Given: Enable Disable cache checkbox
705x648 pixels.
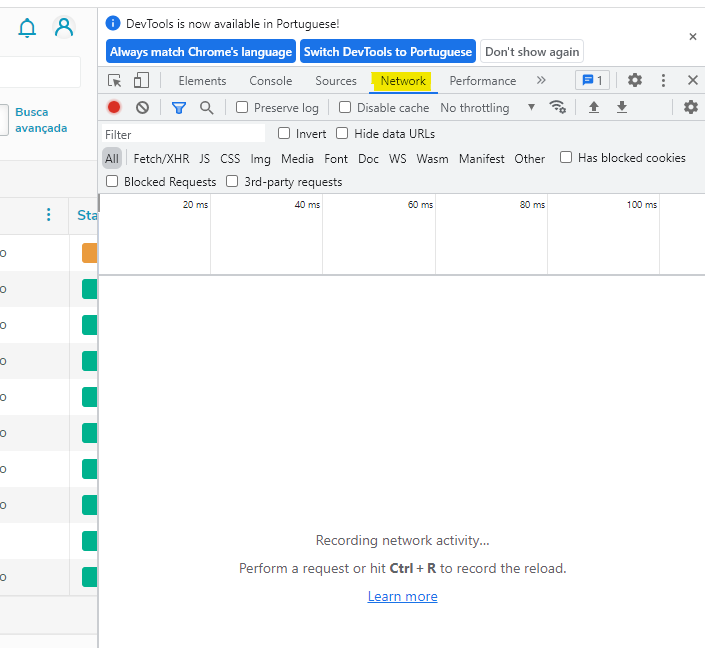Looking at the screenshot, I should pos(345,107).
